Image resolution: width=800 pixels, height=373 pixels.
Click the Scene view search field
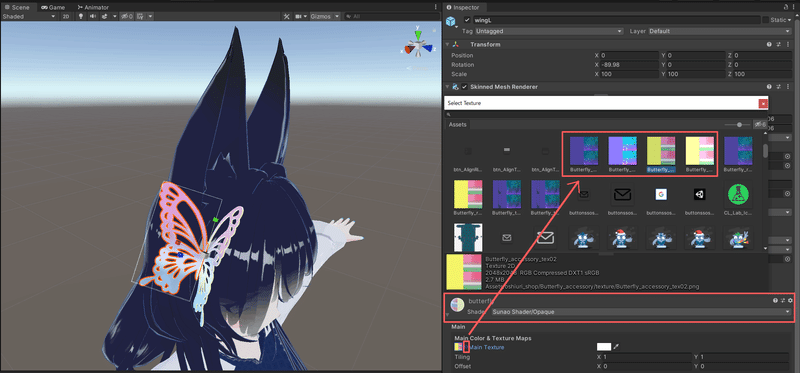[x=391, y=16]
